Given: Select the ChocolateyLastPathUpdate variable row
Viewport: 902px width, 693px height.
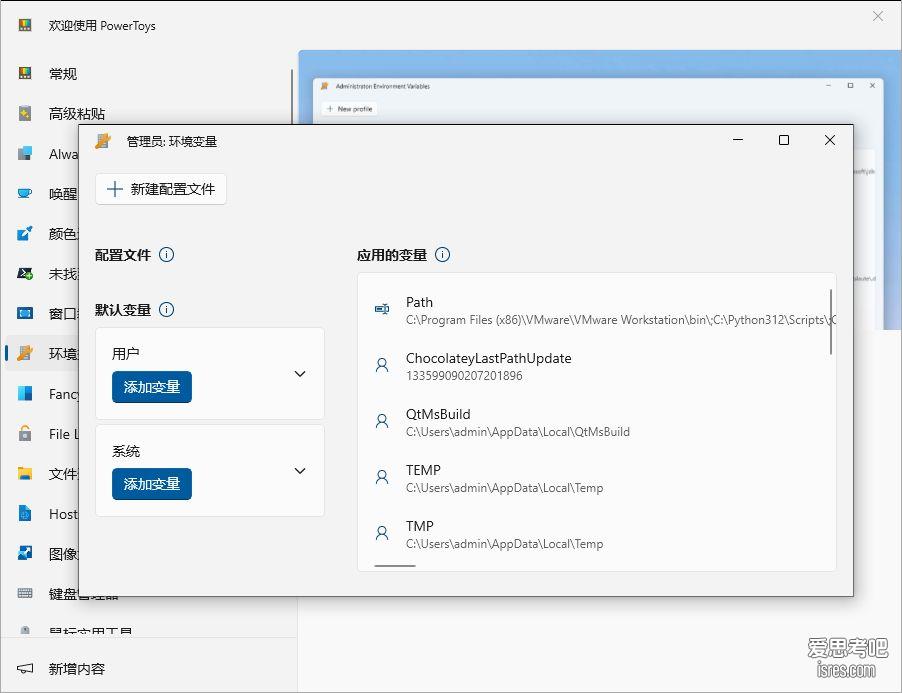Looking at the screenshot, I should click(597, 366).
